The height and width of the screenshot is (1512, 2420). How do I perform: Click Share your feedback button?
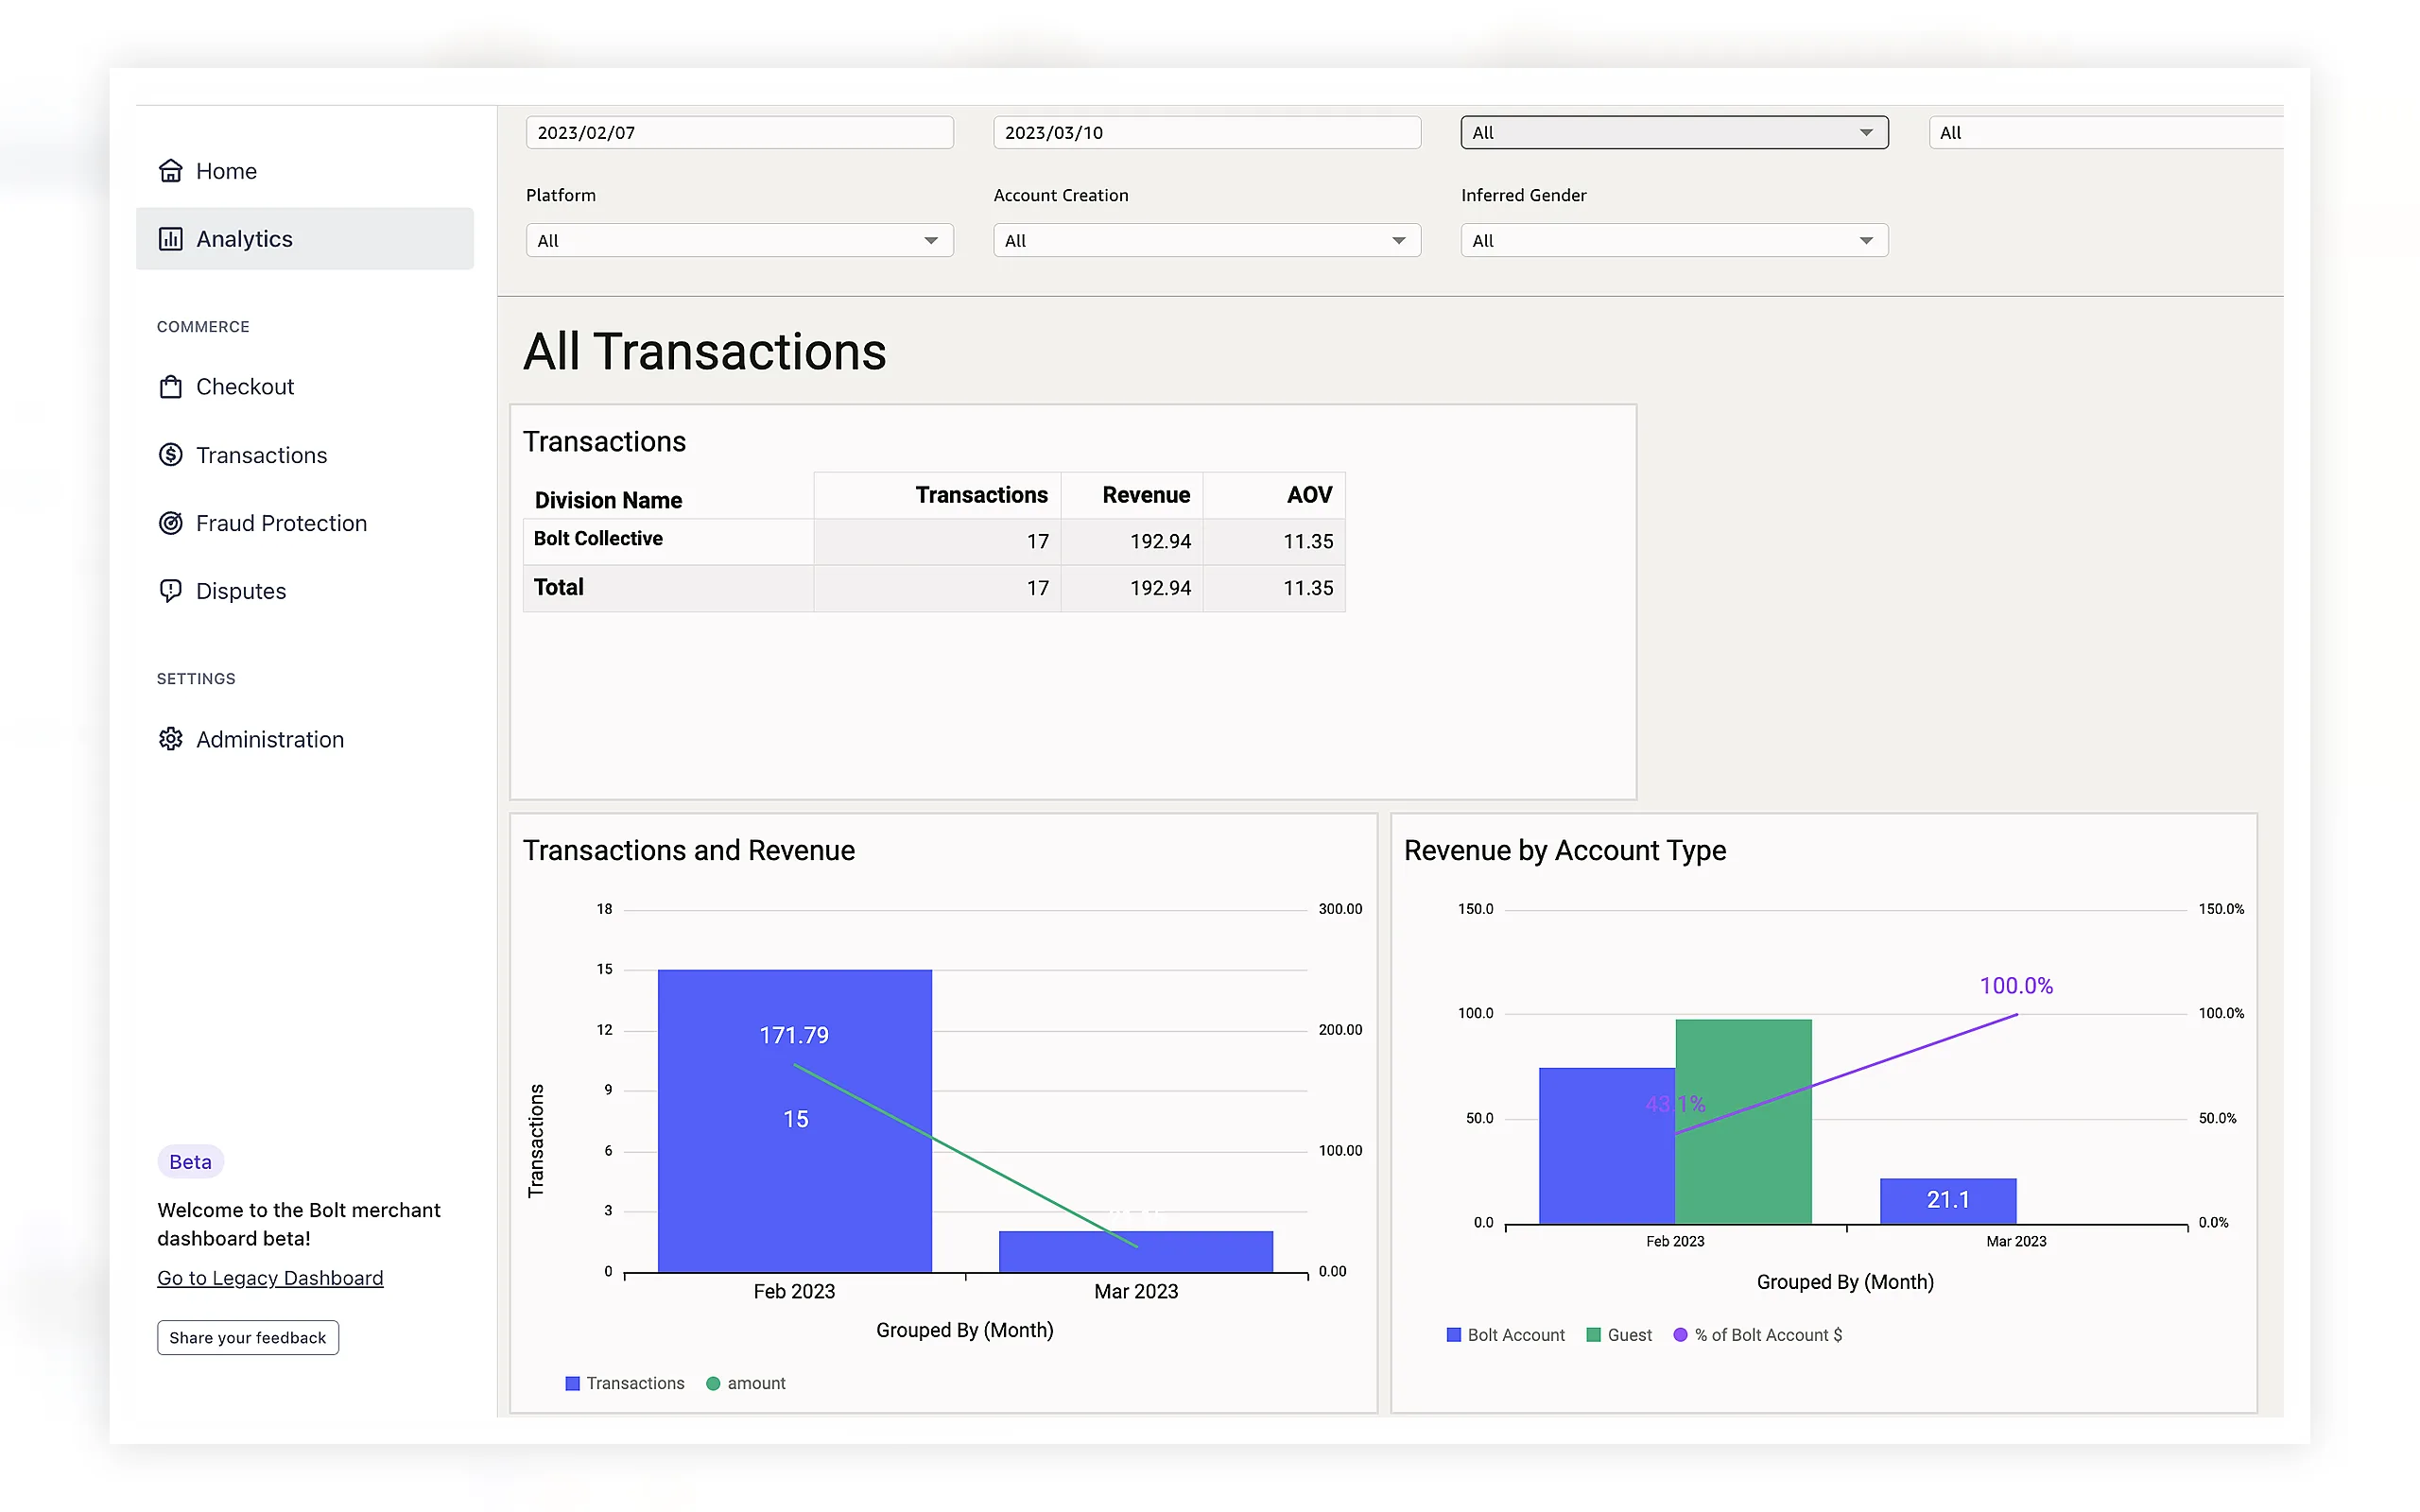tap(248, 1338)
